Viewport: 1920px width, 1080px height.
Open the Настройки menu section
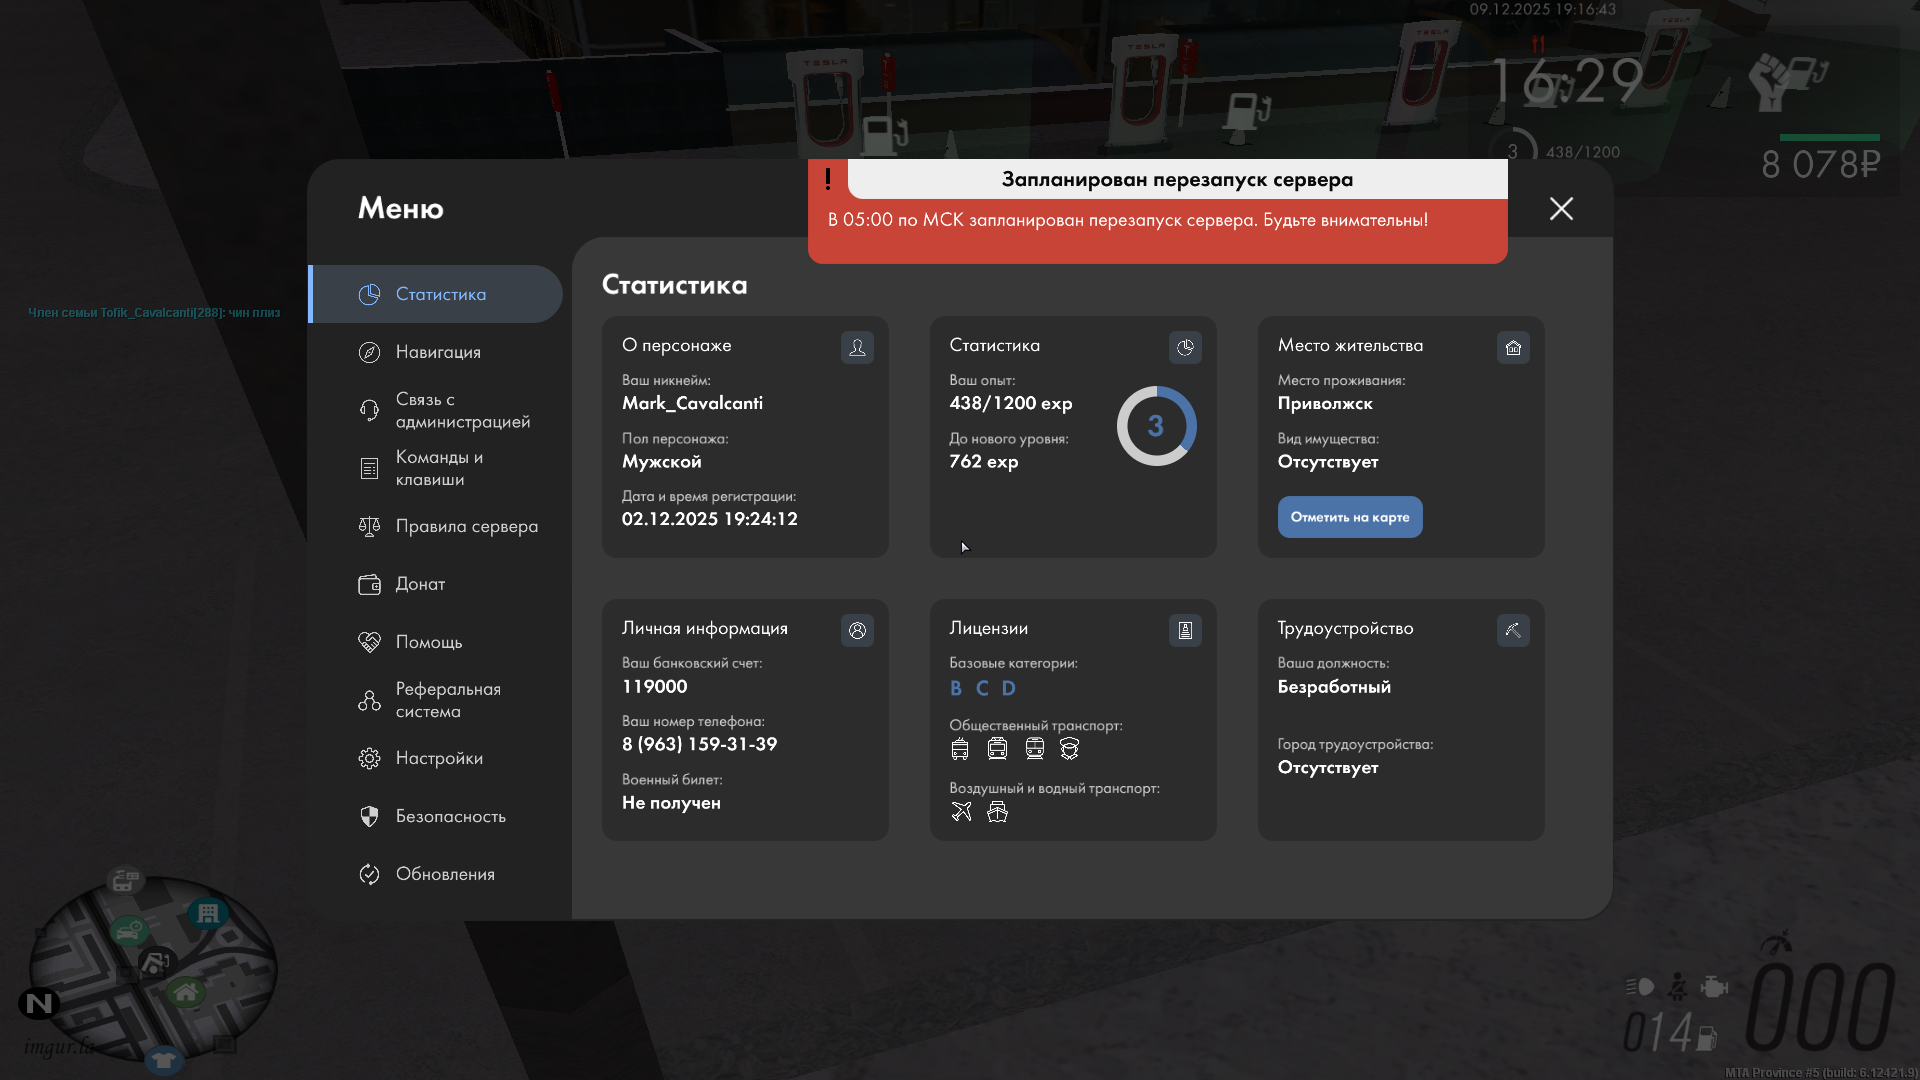tap(438, 758)
